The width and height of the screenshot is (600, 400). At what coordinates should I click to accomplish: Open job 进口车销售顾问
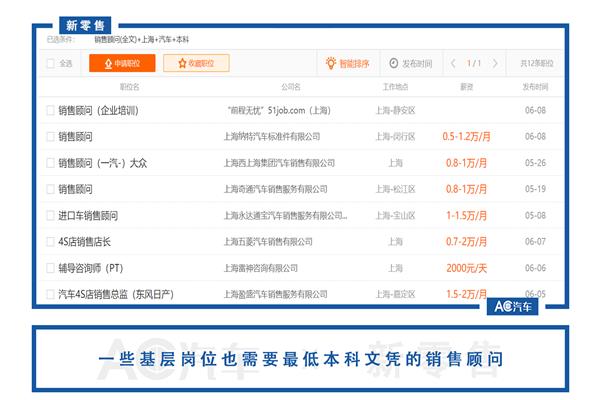coord(88,216)
